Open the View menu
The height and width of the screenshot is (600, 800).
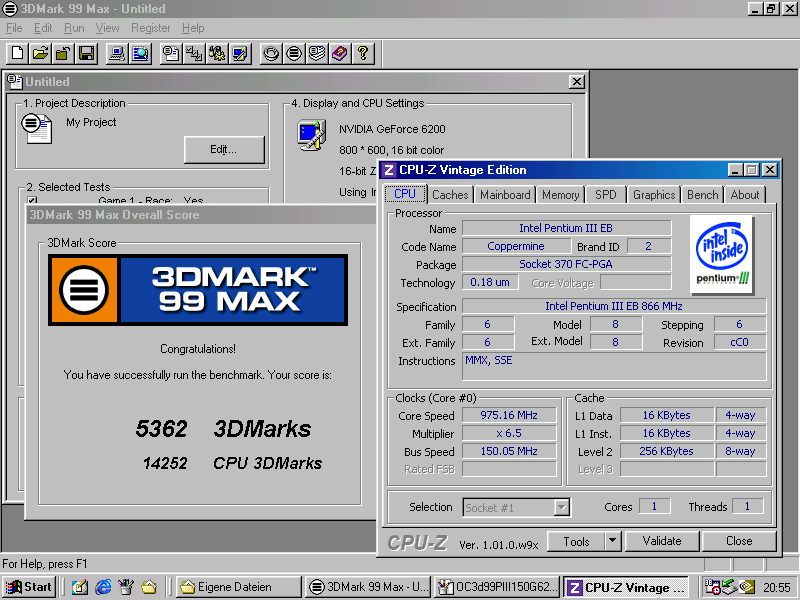107,28
